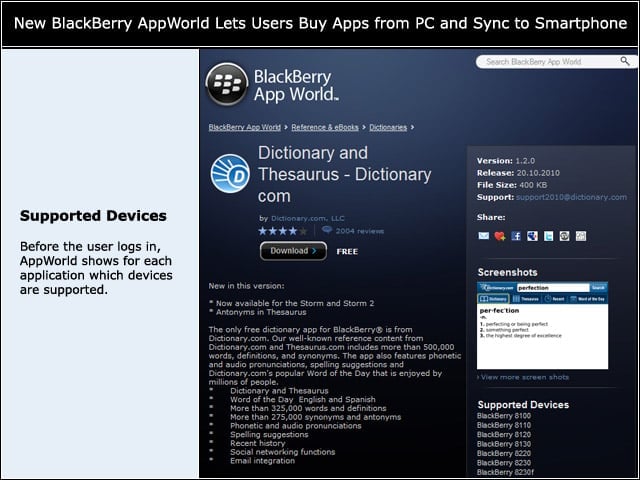Click the last gray share icon
Viewport: 640px width, 480px height.
[581, 236]
